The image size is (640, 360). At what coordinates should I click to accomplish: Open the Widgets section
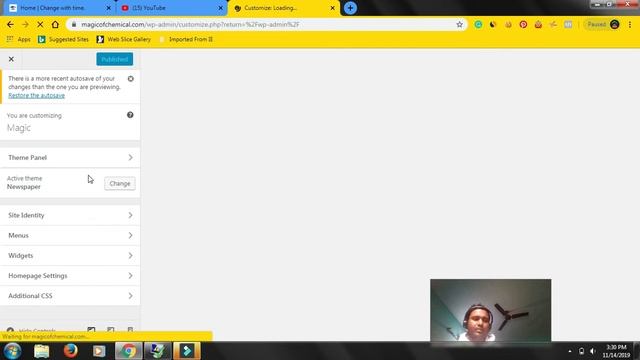click(x=70, y=256)
